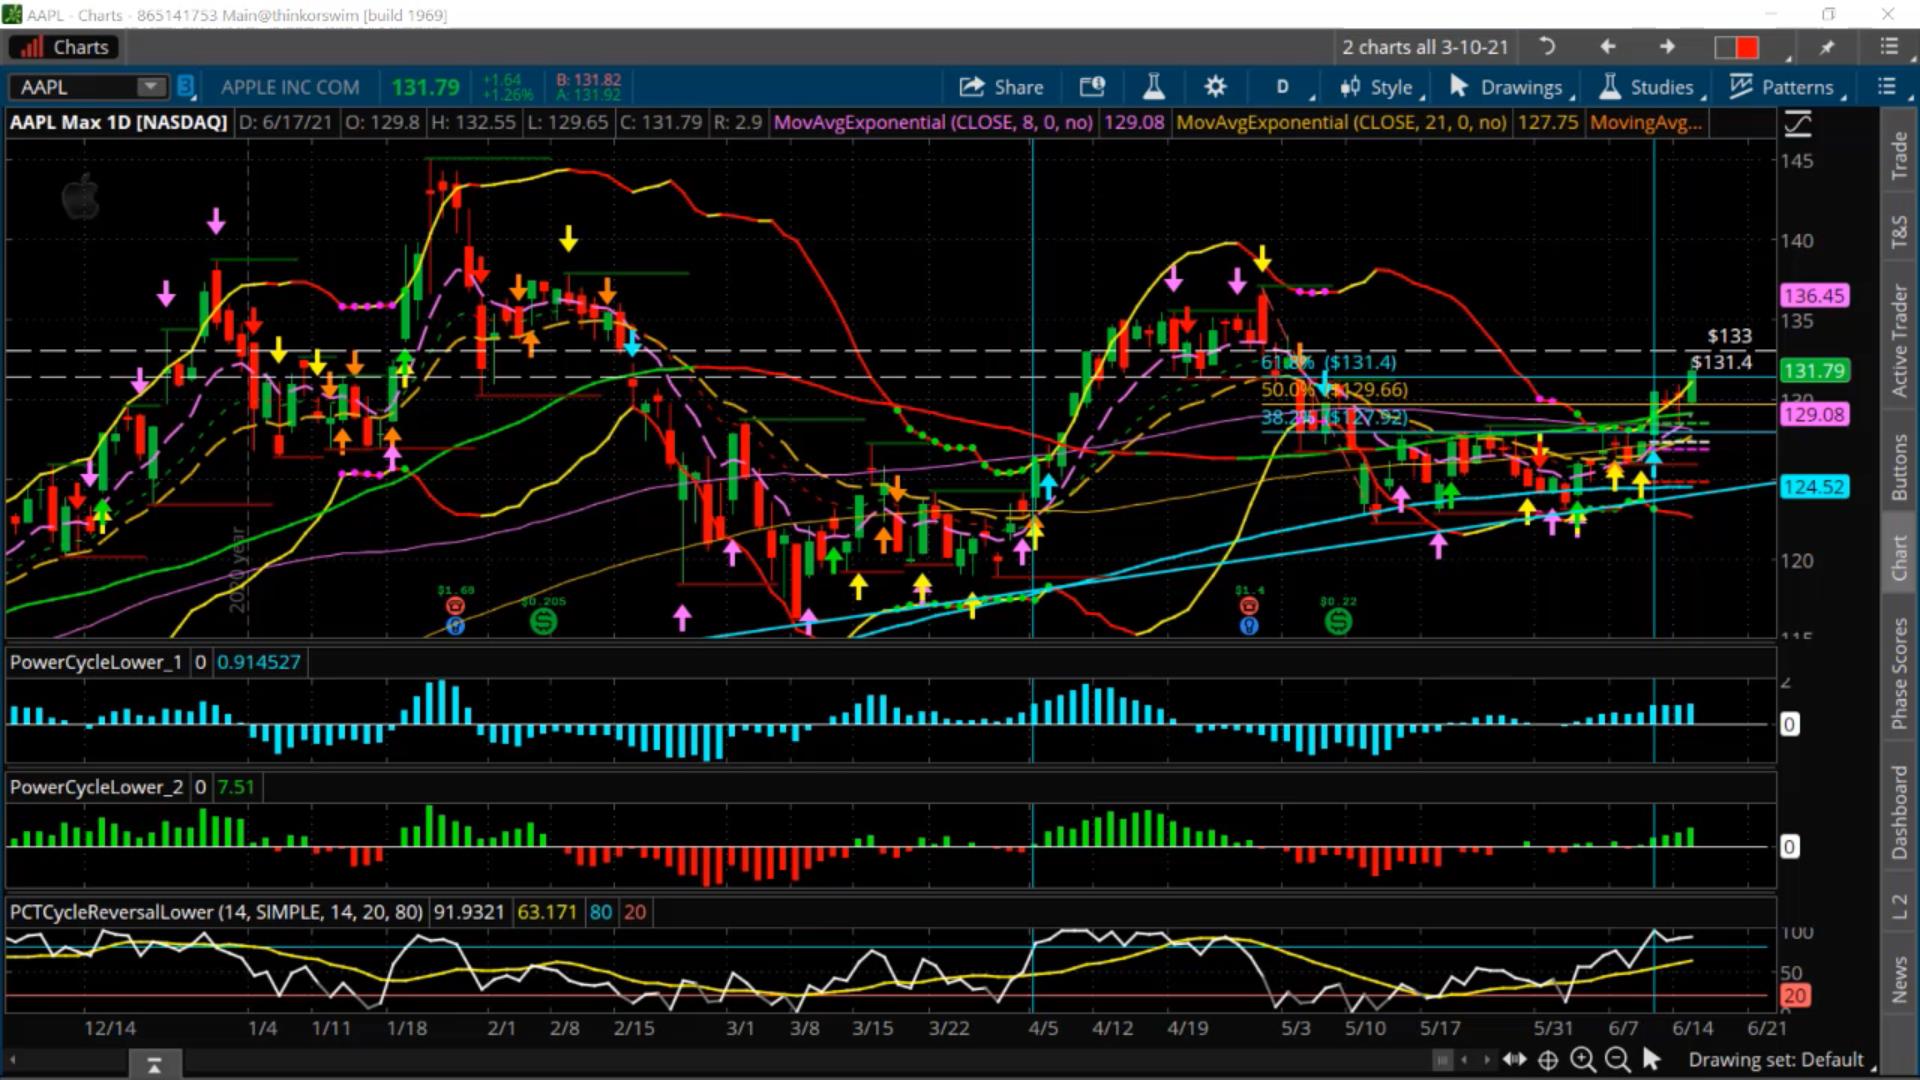Open the Drawing set: Default dropdown
Image resolution: width=1920 pixels, height=1080 pixels.
point(1781,1060)
